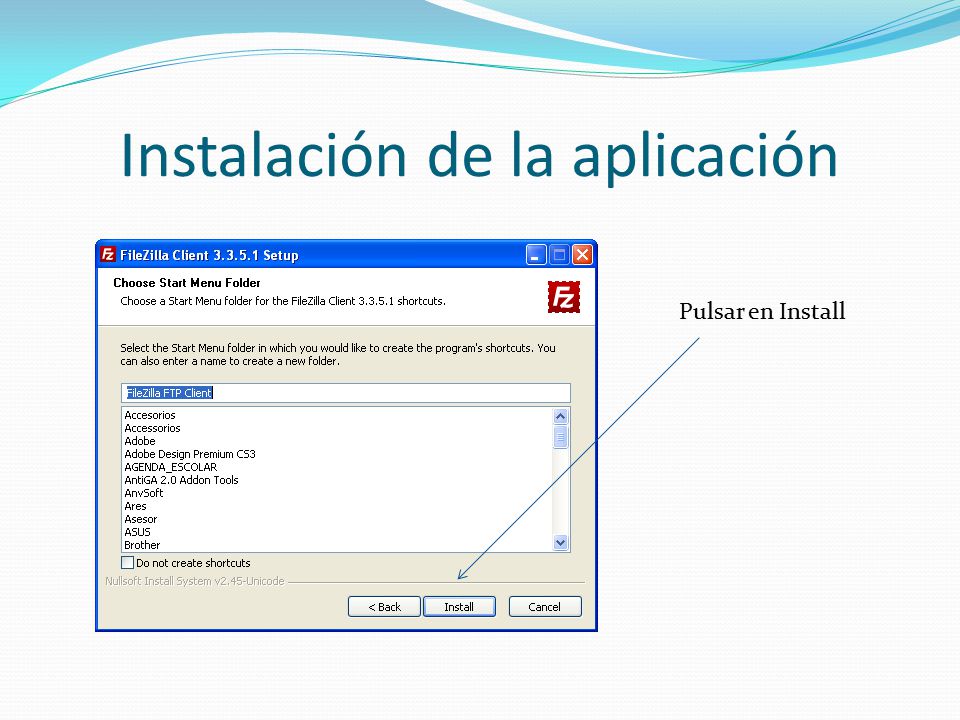Viewport: 960px width, 720px height.
Task: Click the FileZilla logo in header
Action: 563,297
